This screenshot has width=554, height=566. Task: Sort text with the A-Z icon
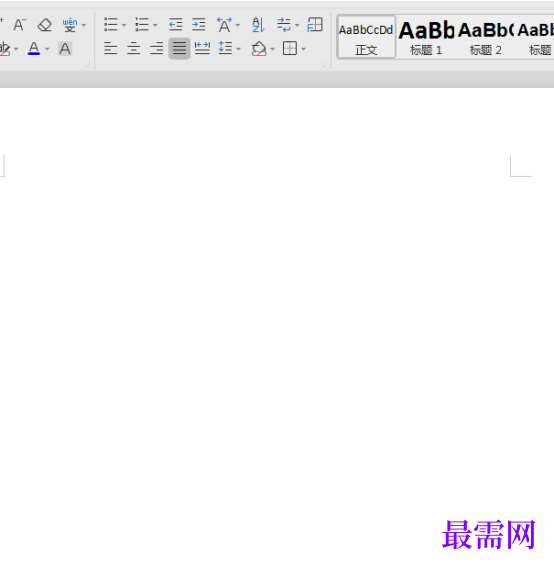click(258, 25)
